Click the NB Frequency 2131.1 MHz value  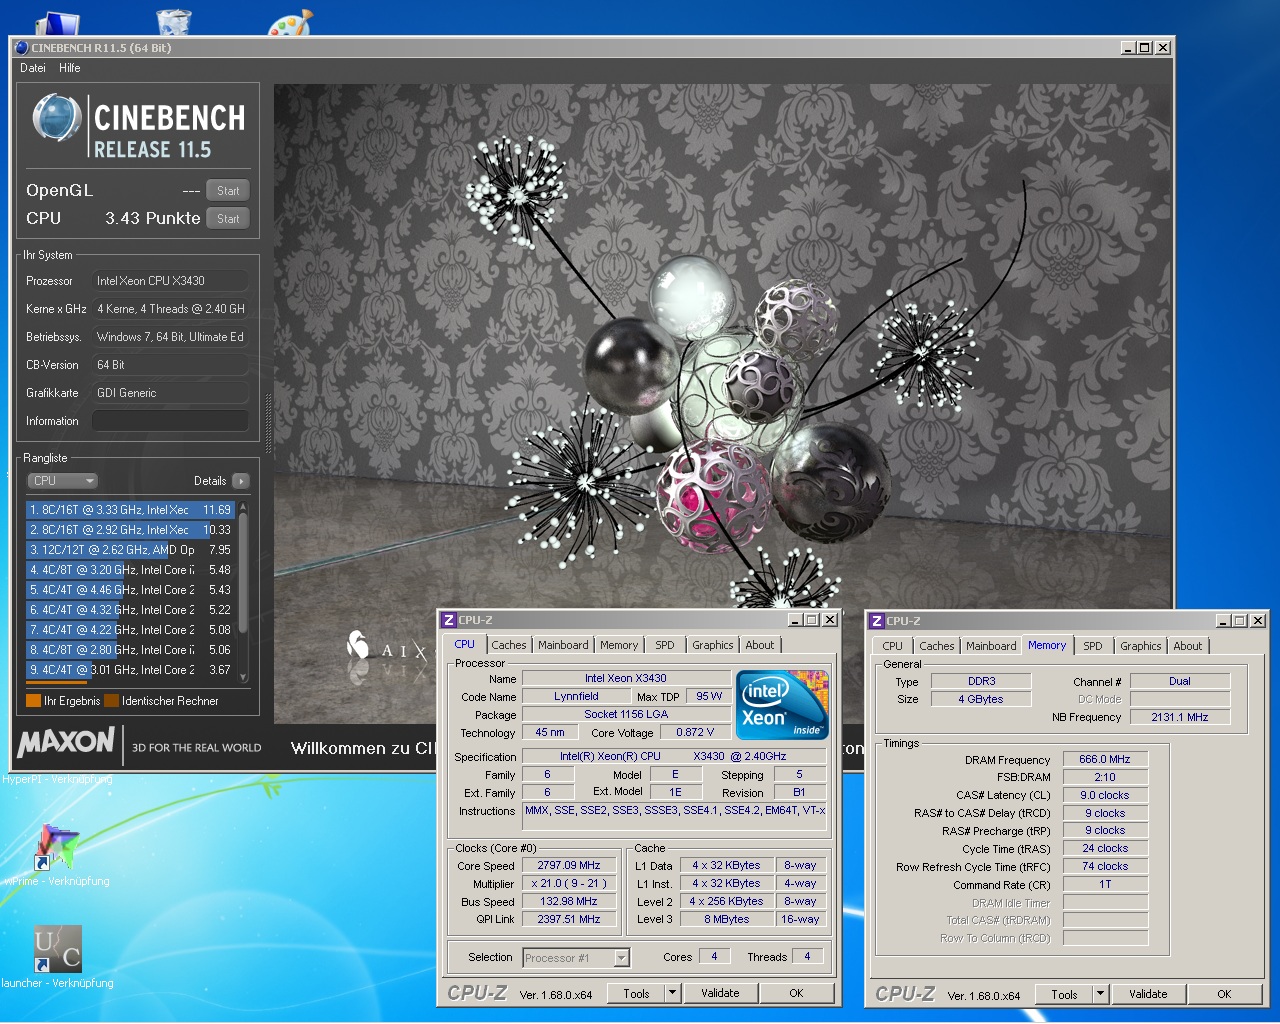pos(1180,717)
